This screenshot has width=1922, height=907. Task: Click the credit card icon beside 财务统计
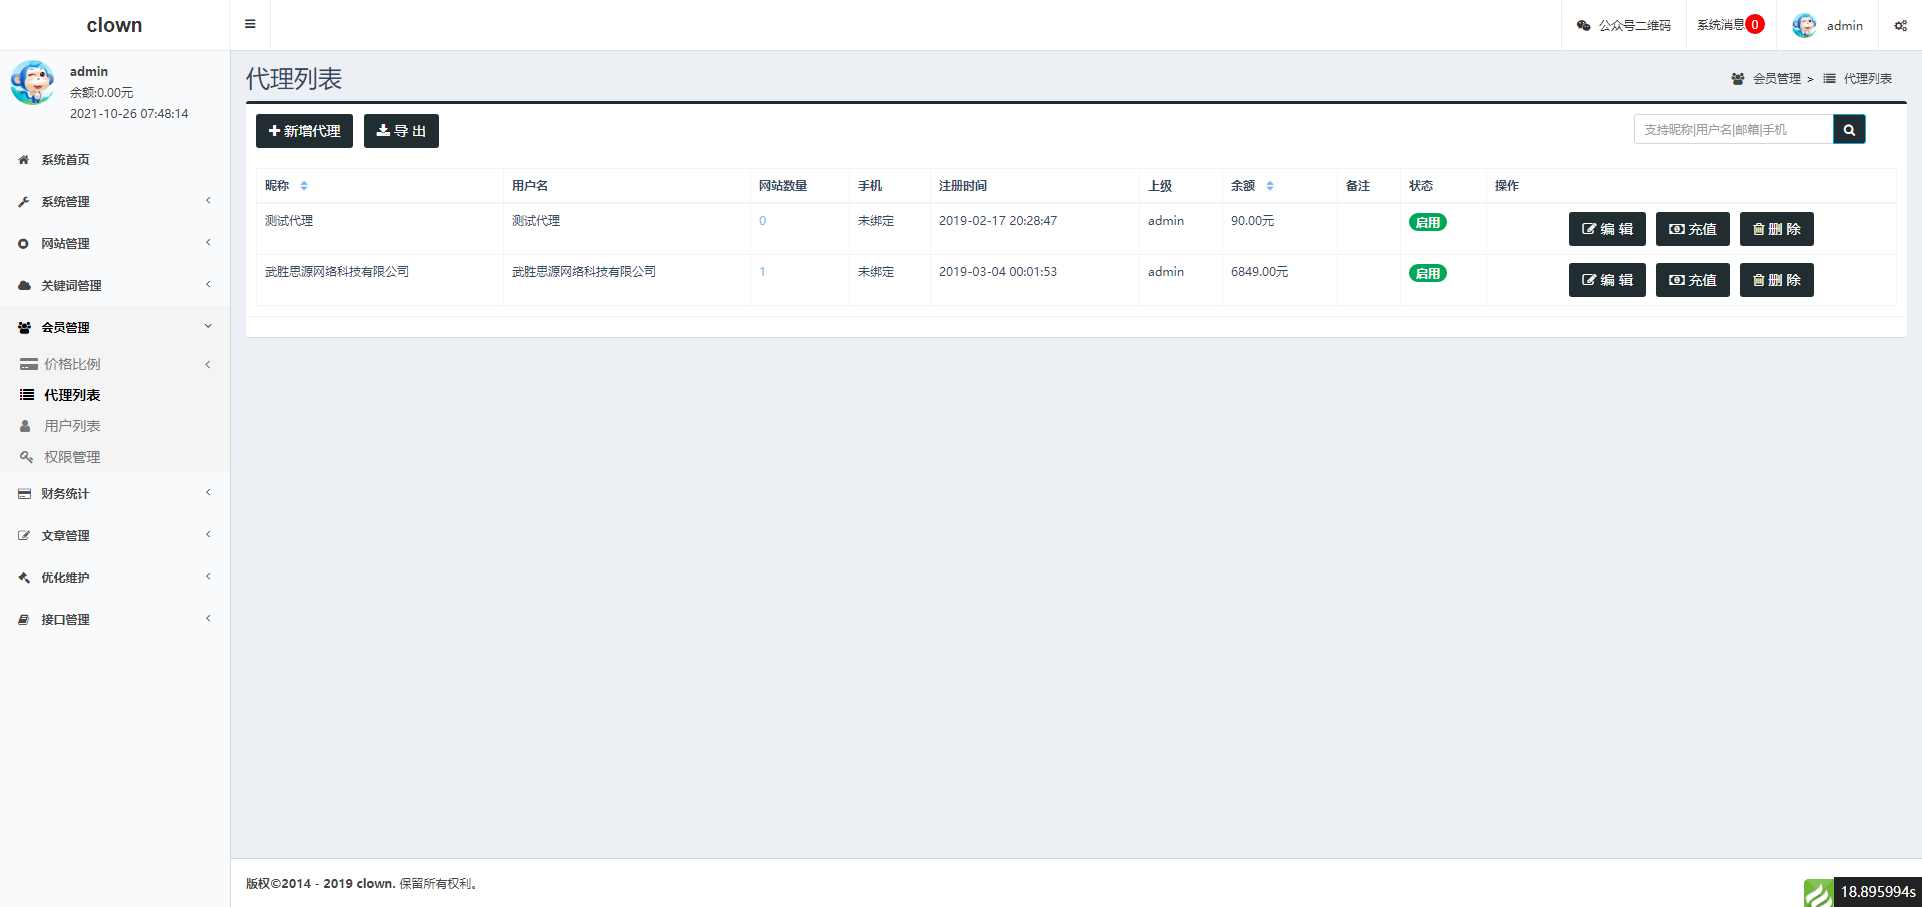coord(24,494)
